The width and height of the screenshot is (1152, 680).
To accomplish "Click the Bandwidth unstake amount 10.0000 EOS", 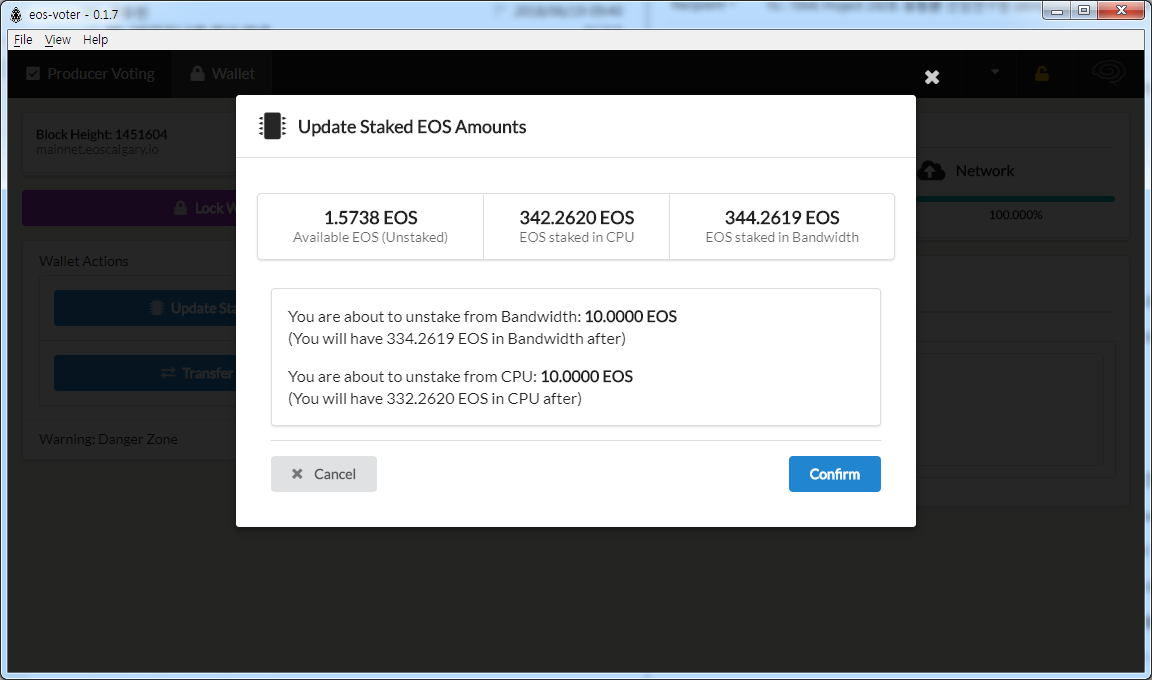I will pyautogui.click(x=630, y=317).
